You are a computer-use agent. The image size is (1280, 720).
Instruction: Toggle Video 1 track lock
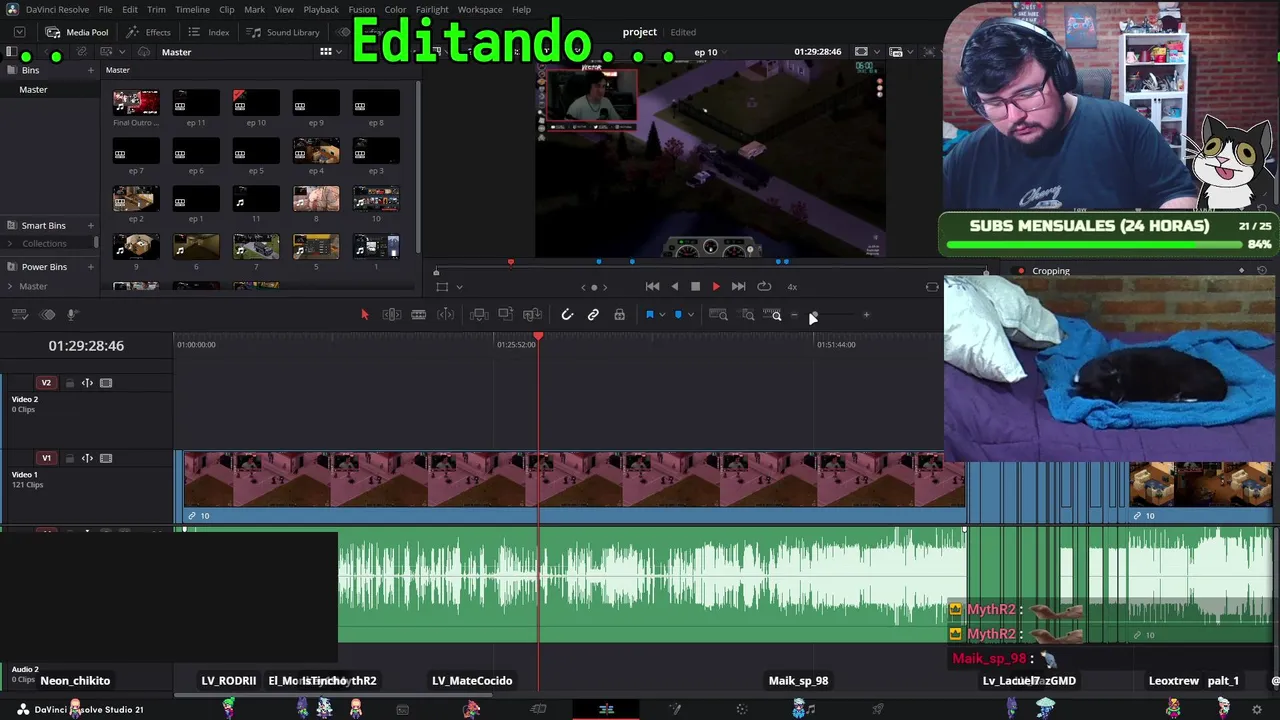coord(70,458)
